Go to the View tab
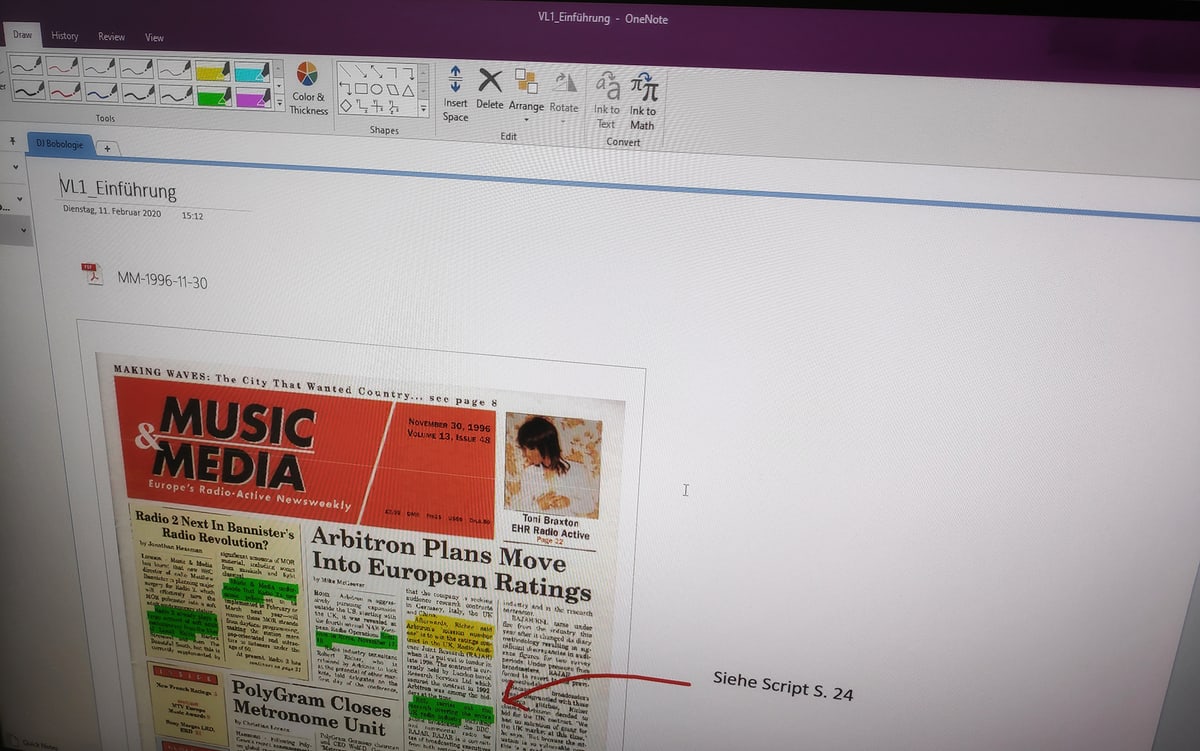This screenshot has height=751, width=1200. (154, 38)
